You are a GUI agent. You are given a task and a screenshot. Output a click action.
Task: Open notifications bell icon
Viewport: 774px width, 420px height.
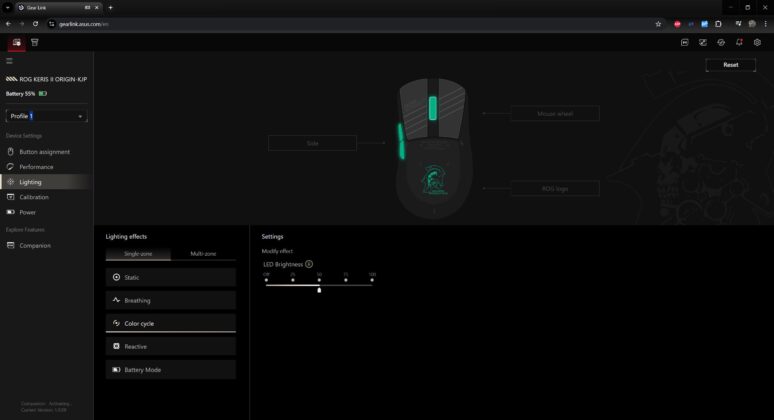coord(739,42)
